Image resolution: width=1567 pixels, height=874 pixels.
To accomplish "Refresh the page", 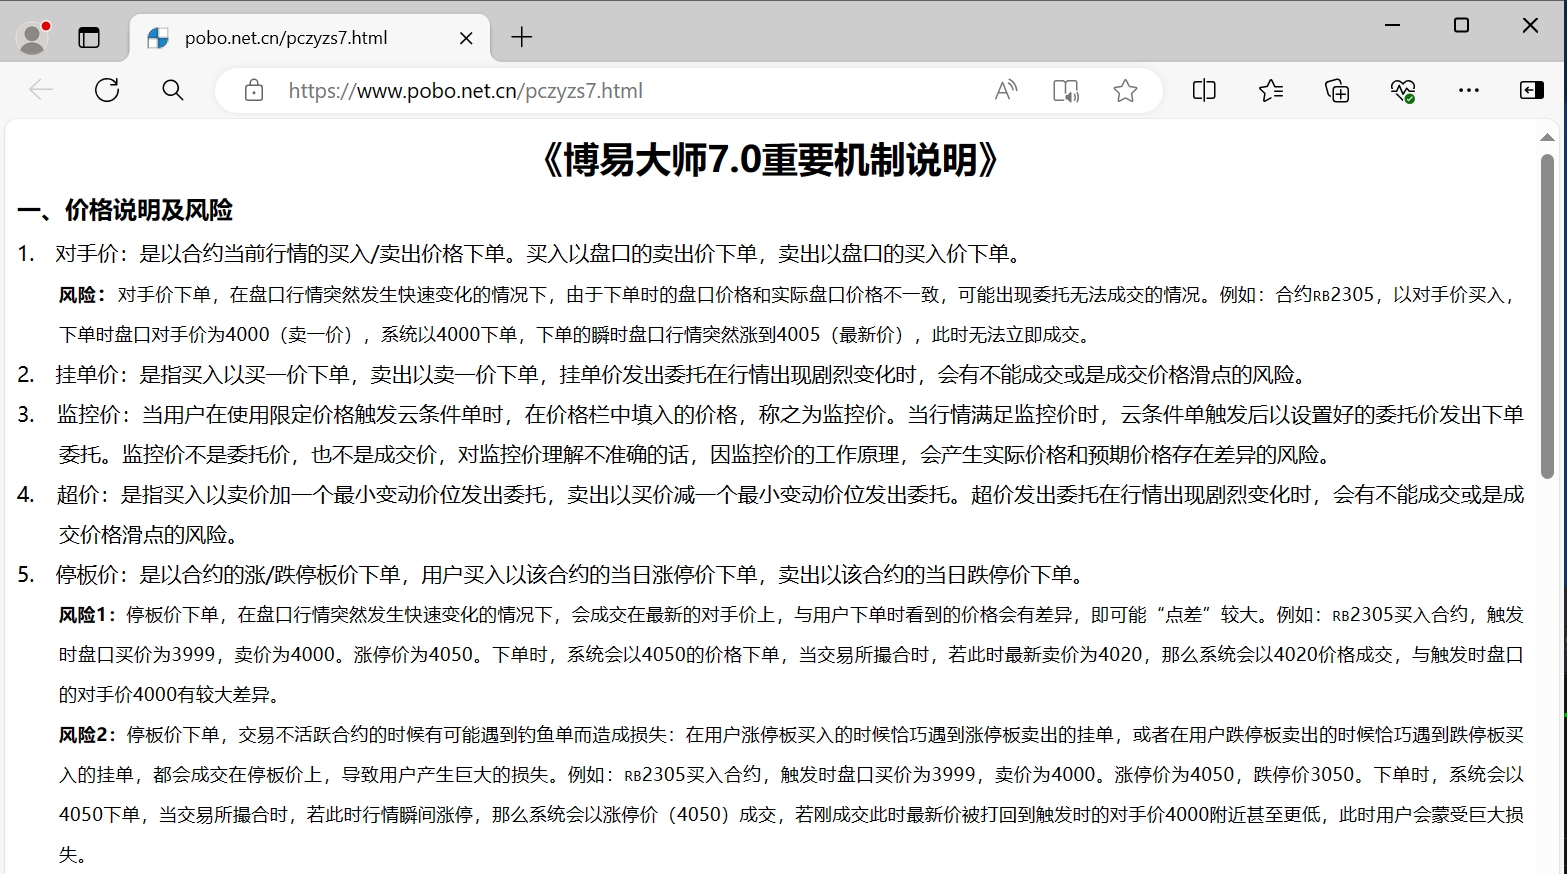I will click(x=107, y=90).
